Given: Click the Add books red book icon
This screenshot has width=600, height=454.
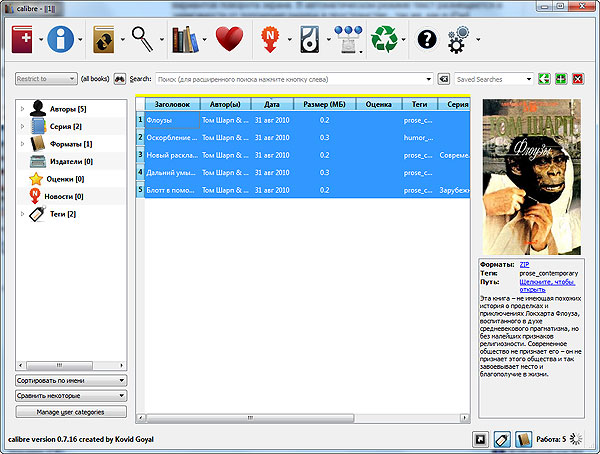Looking at the screenshot, I should click(23, 40).
